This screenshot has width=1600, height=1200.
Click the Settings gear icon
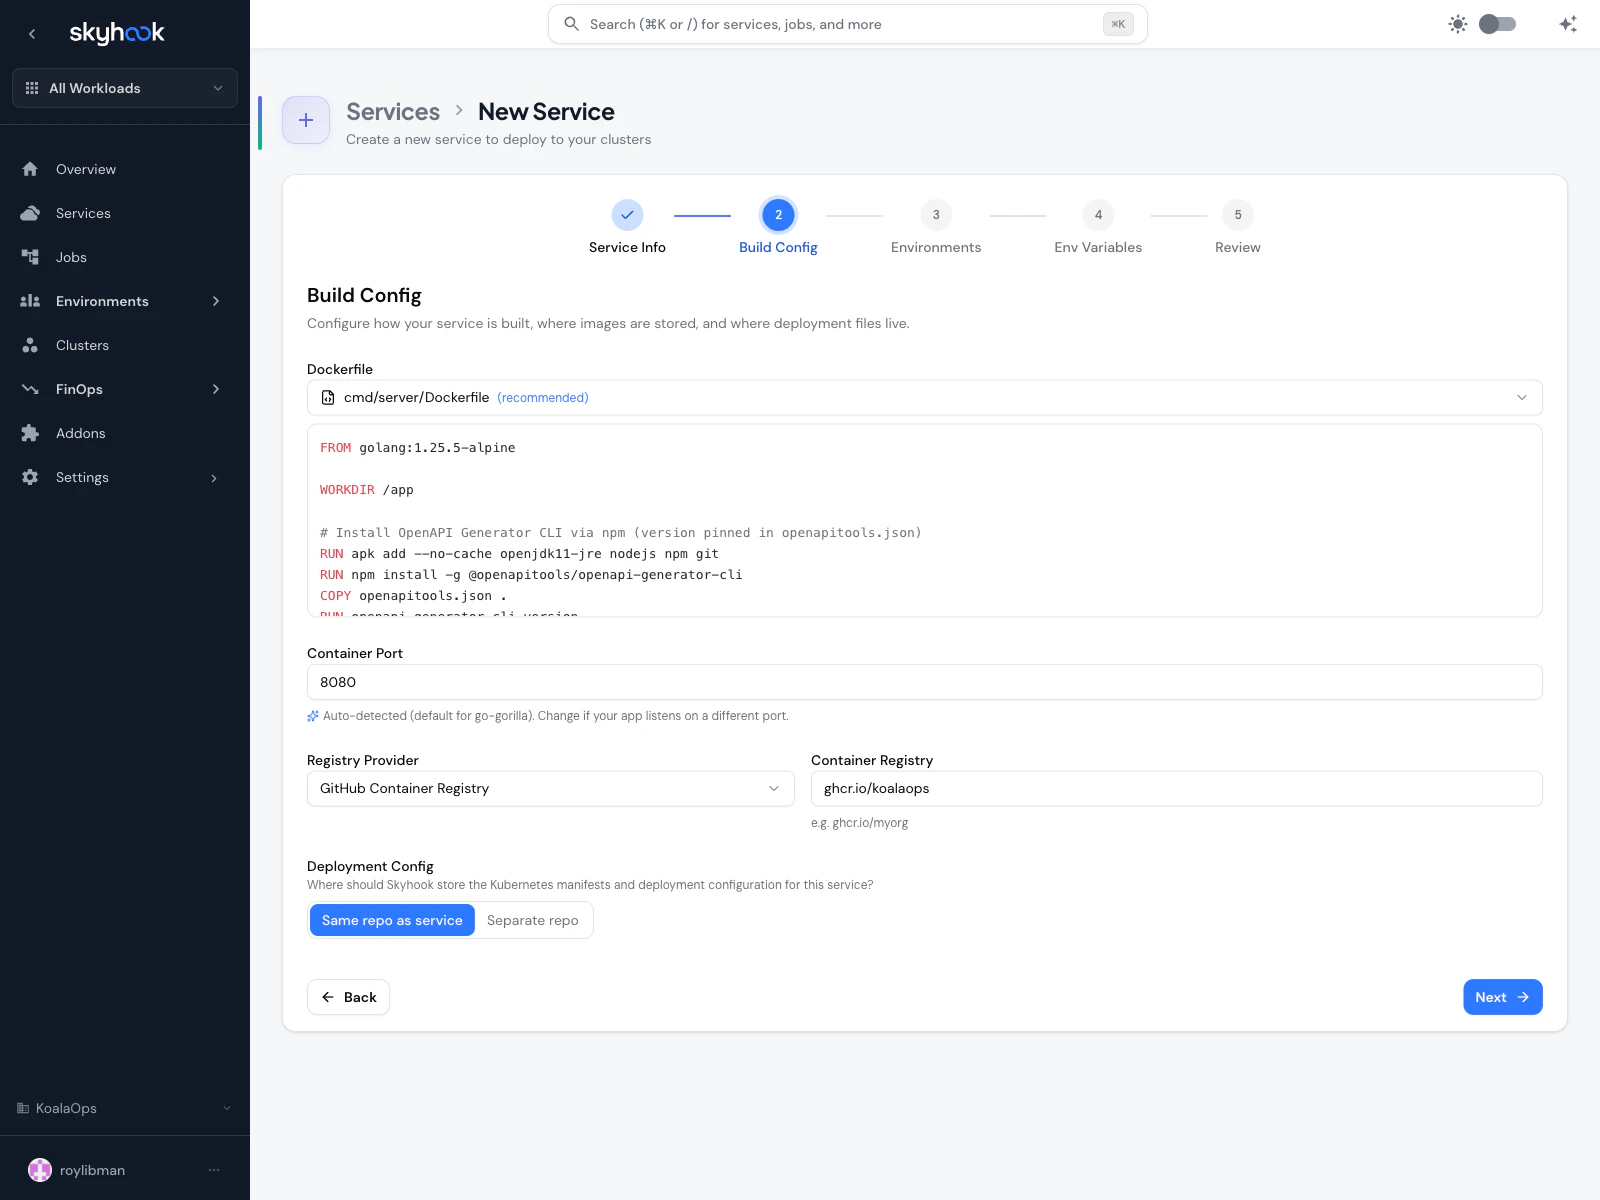30,477
